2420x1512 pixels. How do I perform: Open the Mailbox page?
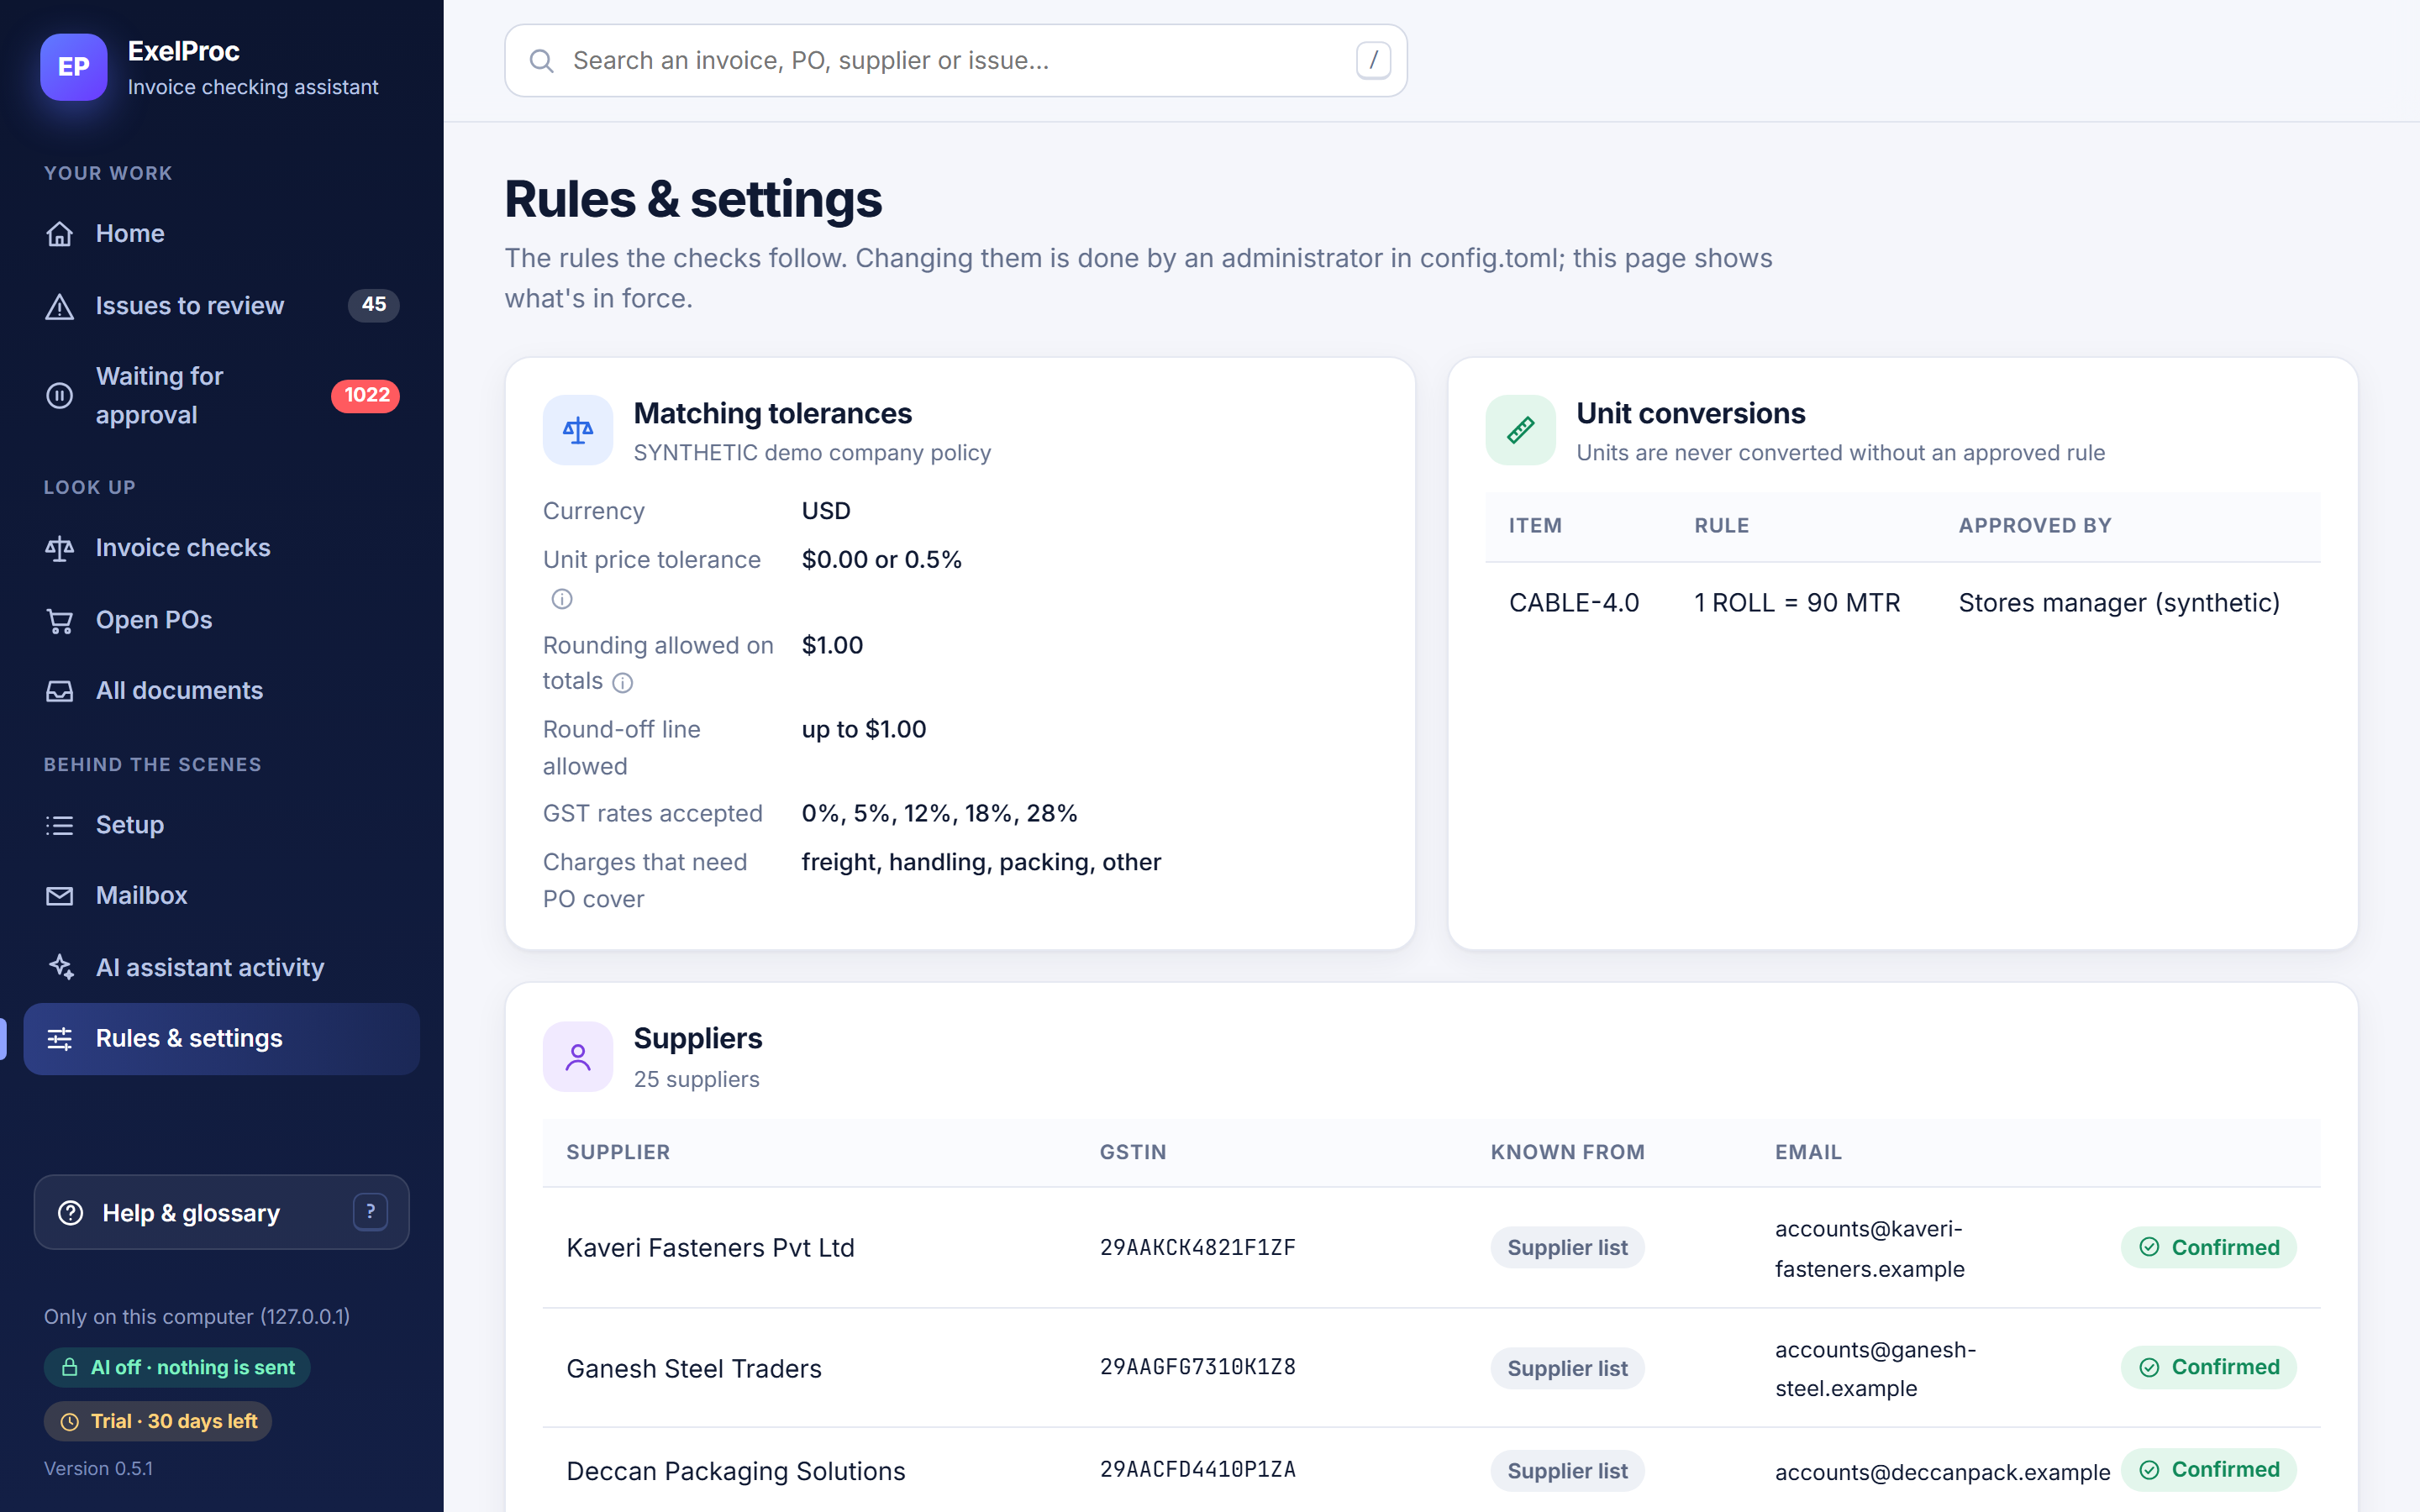point(221,896)
